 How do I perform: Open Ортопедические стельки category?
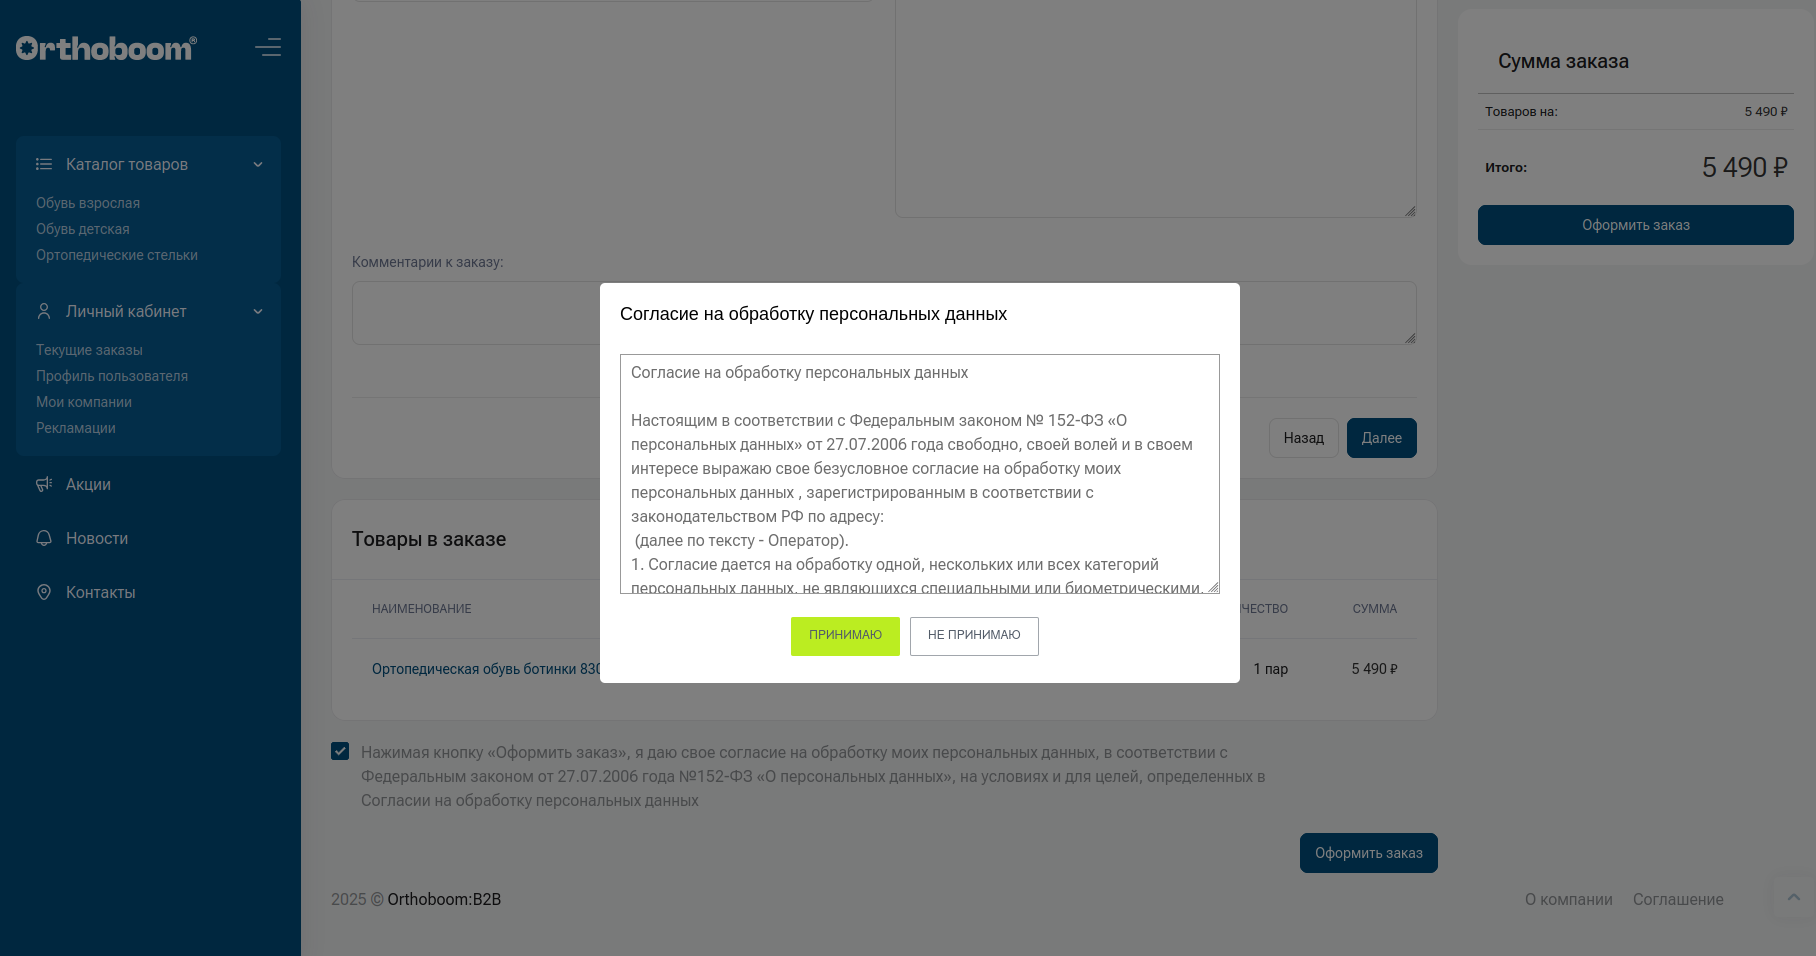(x=117, y=255)
